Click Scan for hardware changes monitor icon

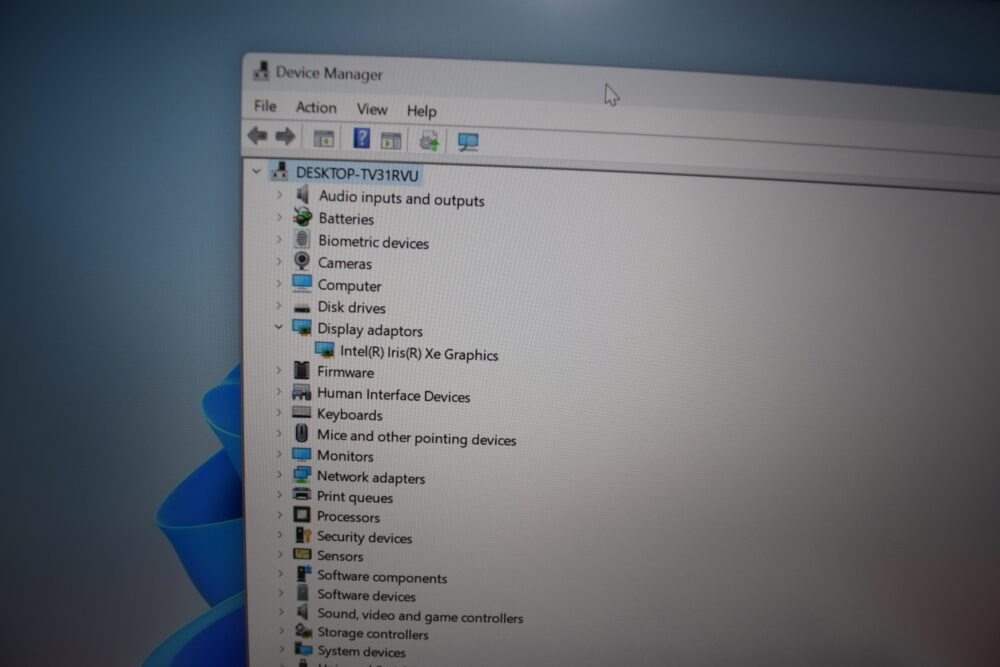click(x=468, y=142)
